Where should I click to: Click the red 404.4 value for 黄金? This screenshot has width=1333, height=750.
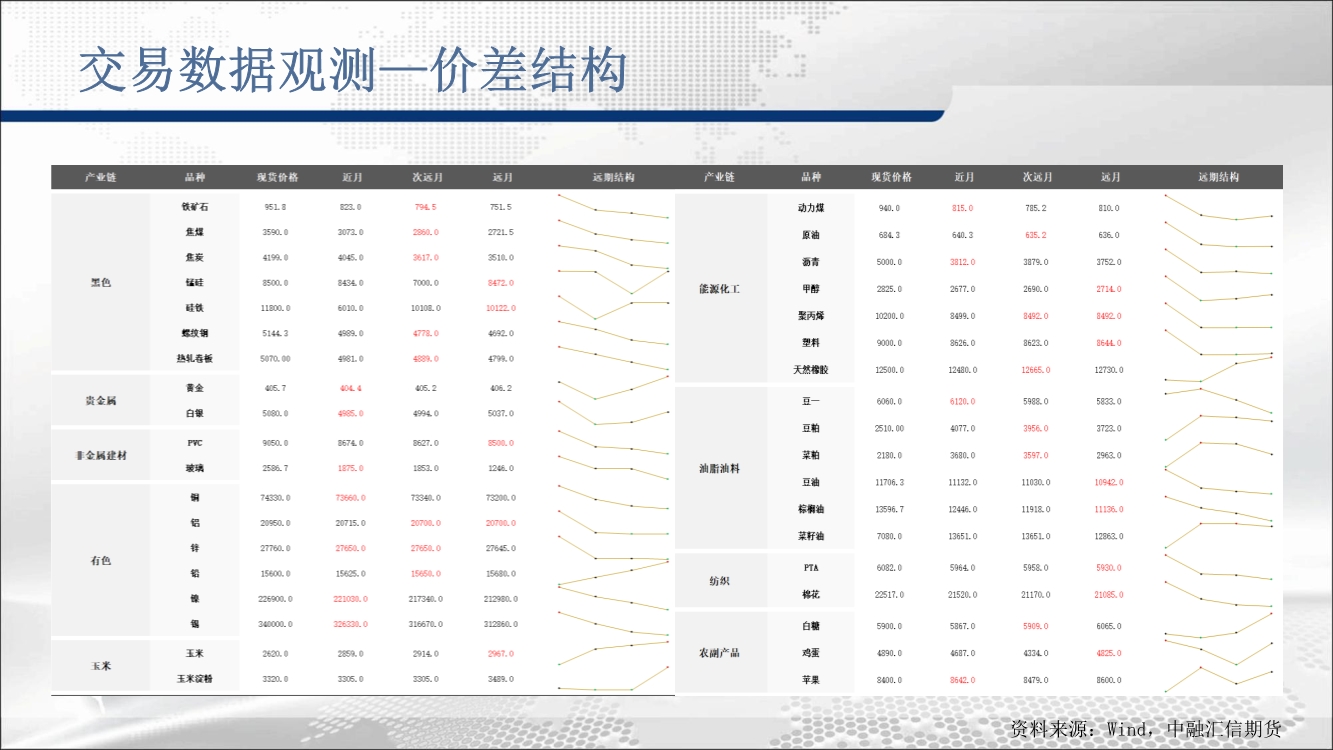click(x=351, y=388)
